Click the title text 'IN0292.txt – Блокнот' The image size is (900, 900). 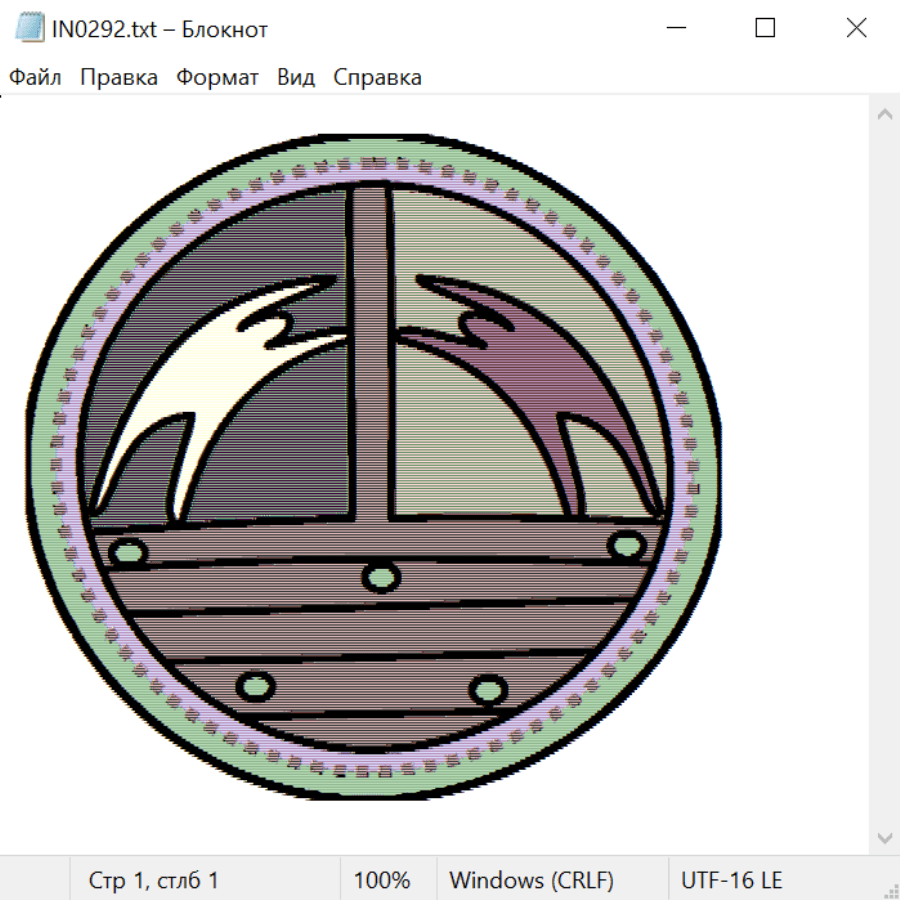tap(160, 29)
